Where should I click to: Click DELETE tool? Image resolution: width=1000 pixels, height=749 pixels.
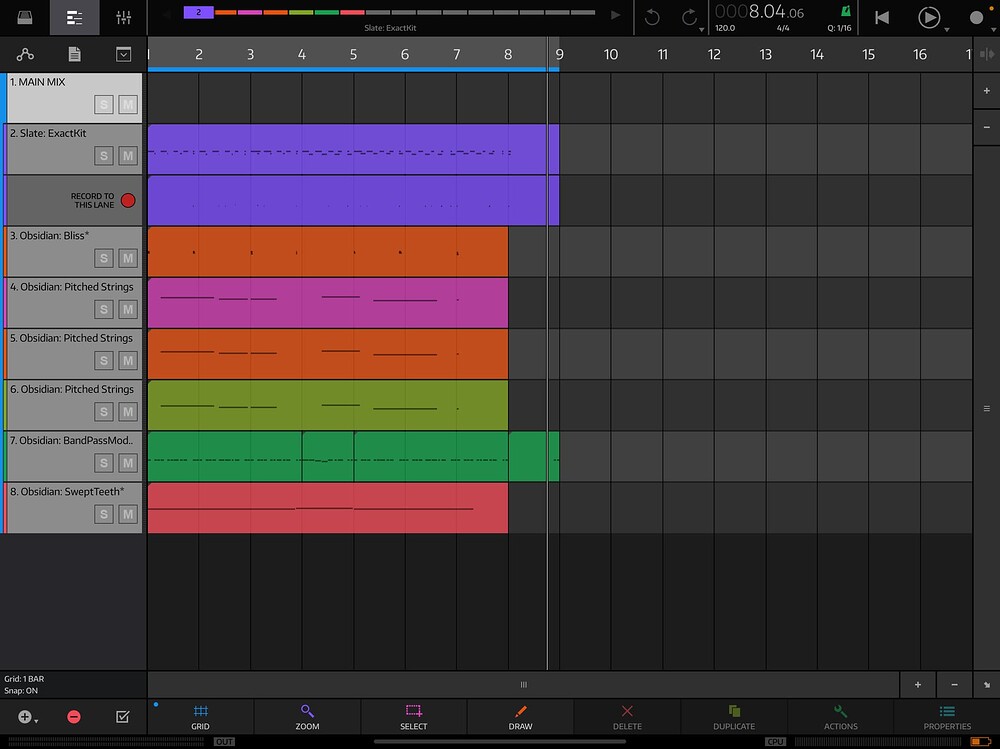pyautogui.click(x=627, y=717)
